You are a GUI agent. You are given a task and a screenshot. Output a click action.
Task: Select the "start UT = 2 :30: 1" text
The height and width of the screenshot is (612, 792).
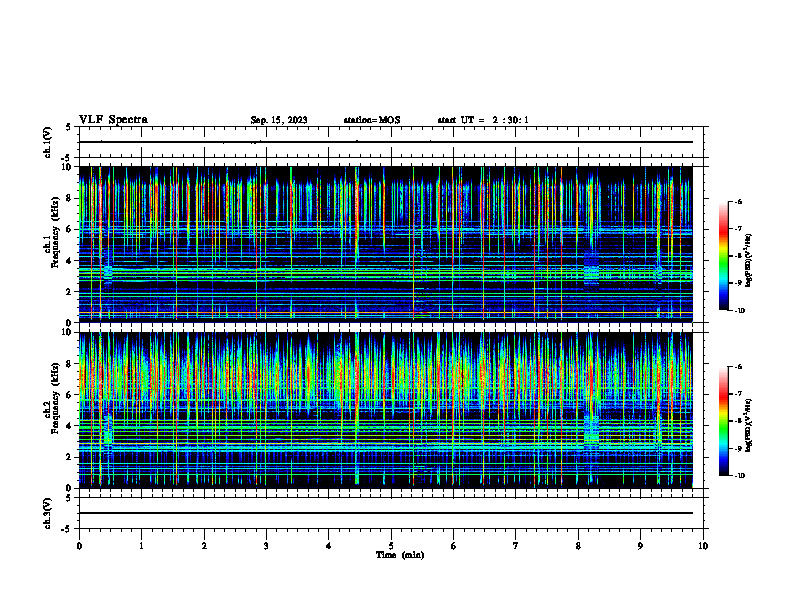(483, 120)
